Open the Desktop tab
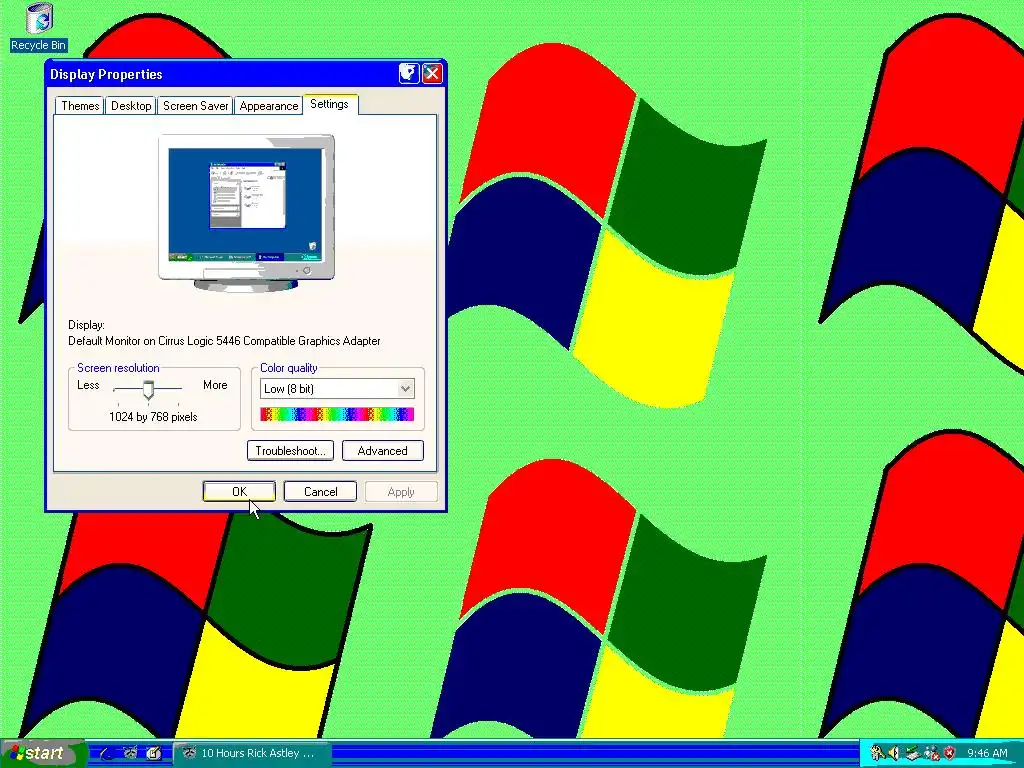The width and height of the screenshot is (1024, 768). 131,106
